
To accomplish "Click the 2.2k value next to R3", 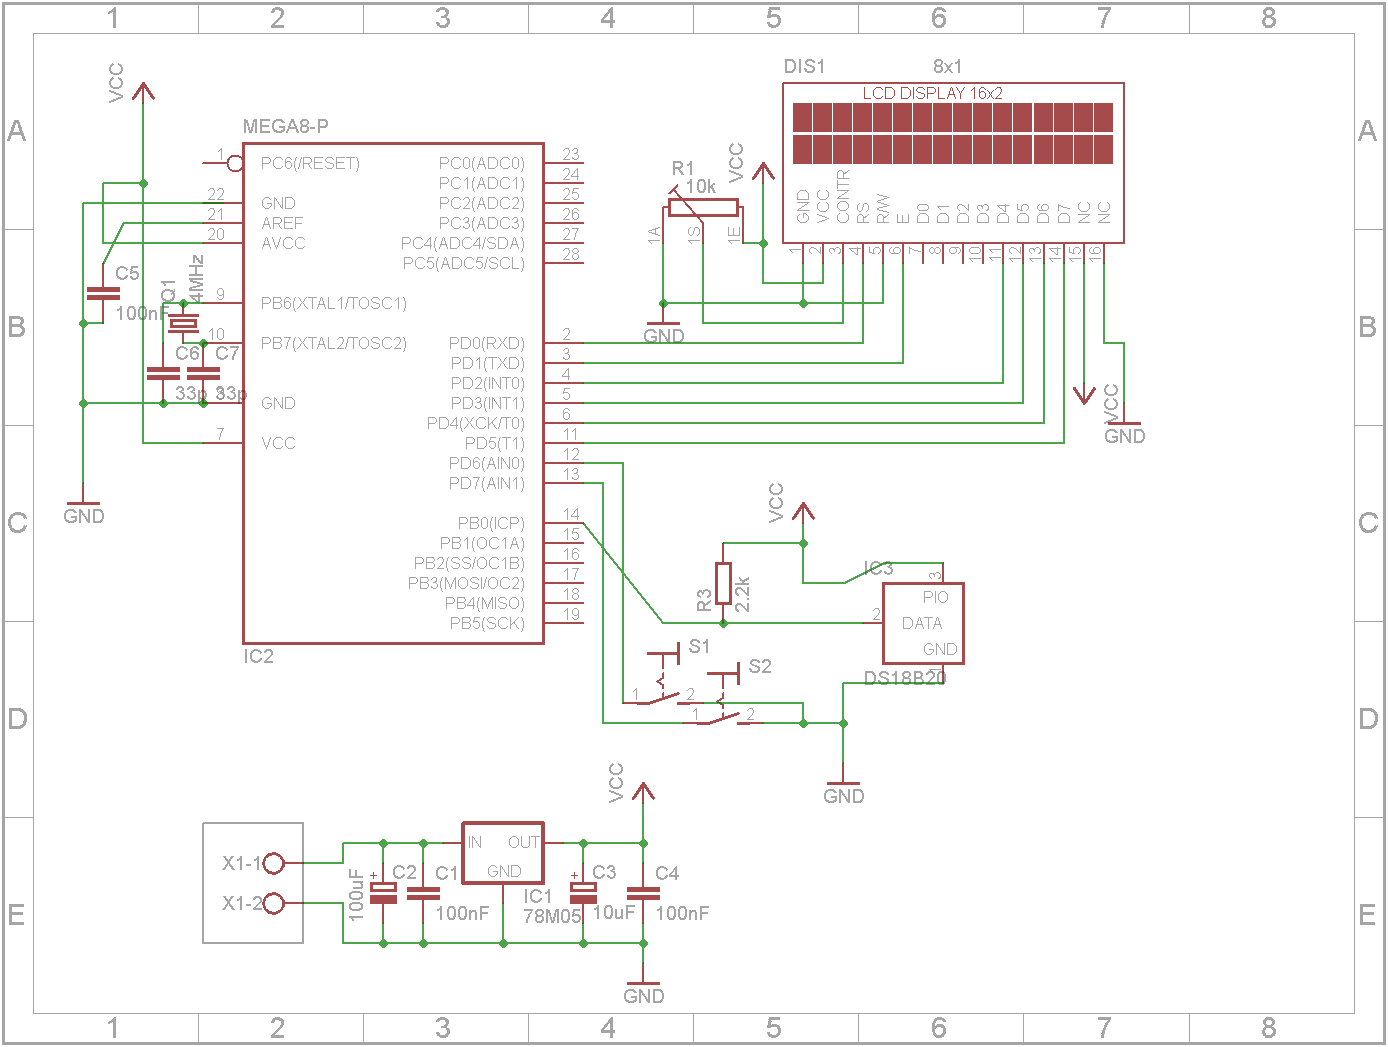I will tap(742, 593).
